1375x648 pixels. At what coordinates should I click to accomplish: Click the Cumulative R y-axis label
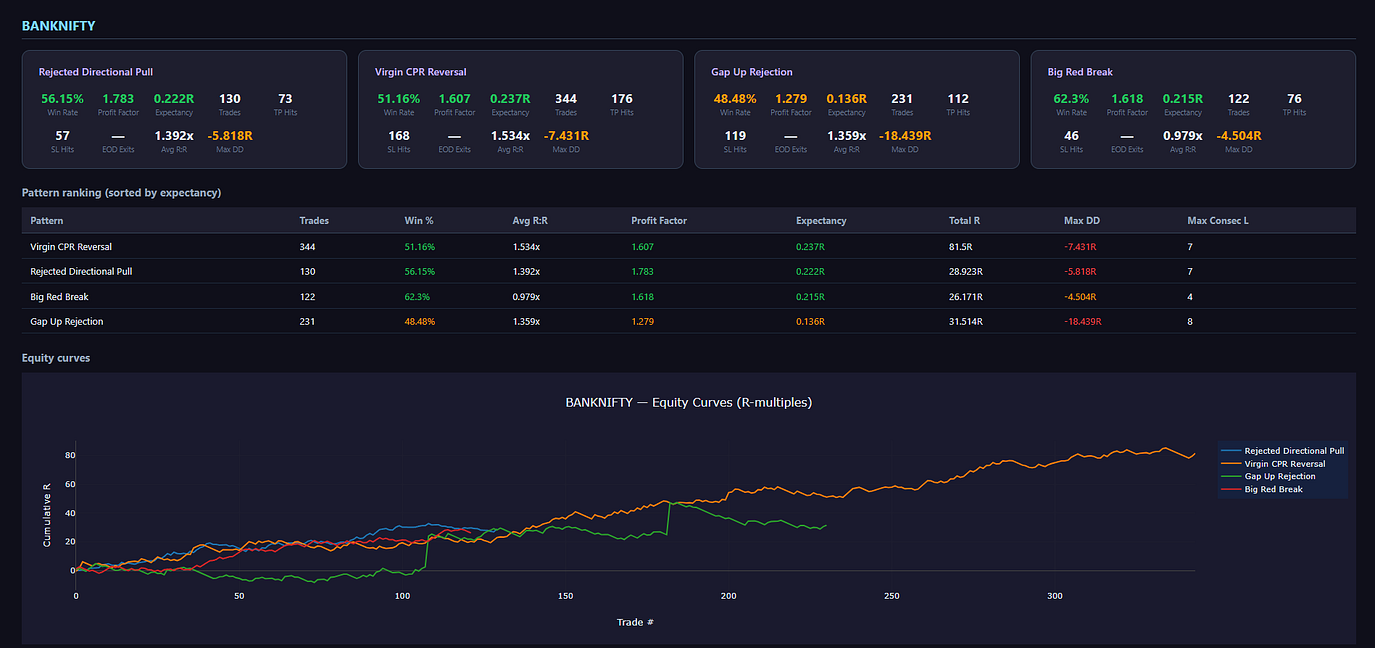coord(47,513)
